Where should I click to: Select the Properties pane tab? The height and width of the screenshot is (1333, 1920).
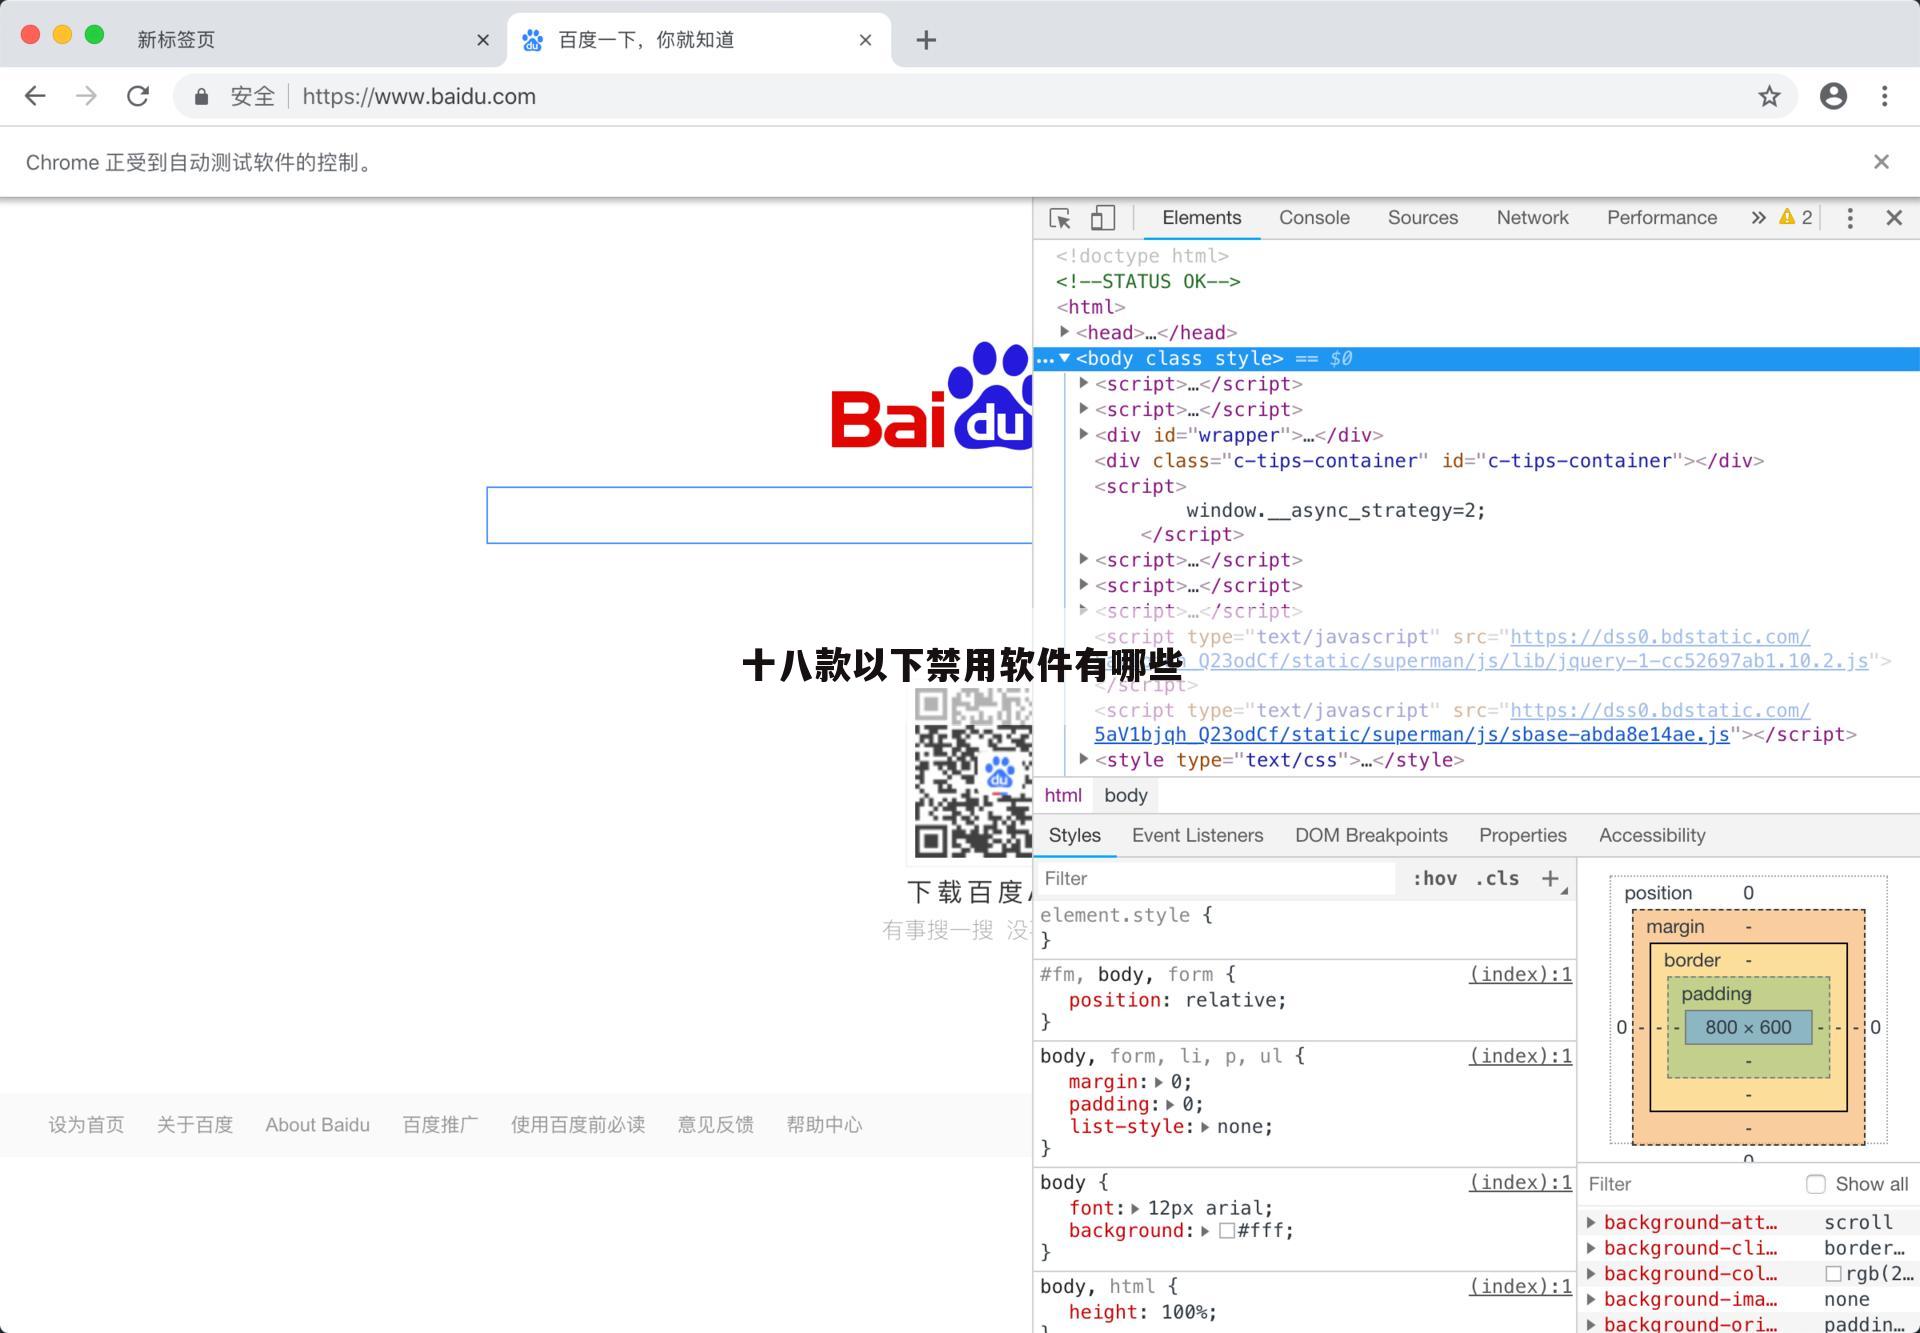[1522, 835]
